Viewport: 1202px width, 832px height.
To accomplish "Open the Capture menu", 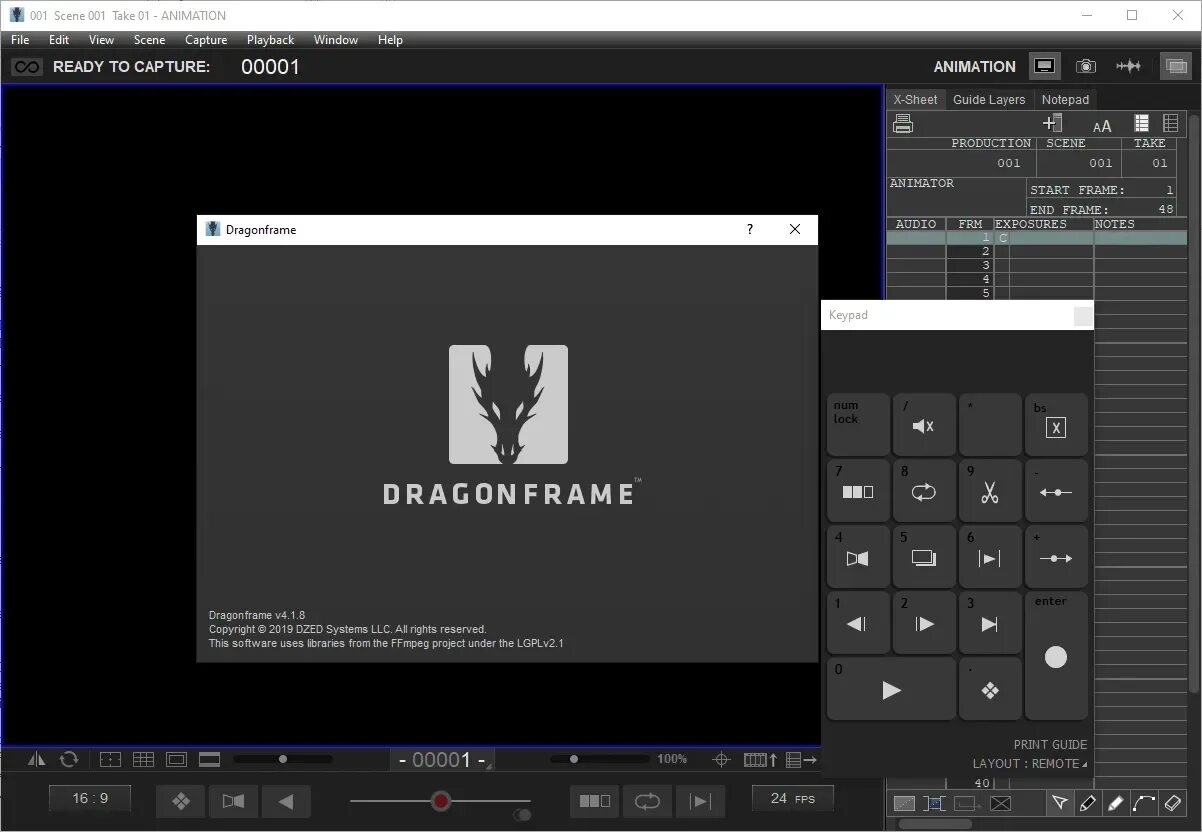I will [x=206, y=40].
